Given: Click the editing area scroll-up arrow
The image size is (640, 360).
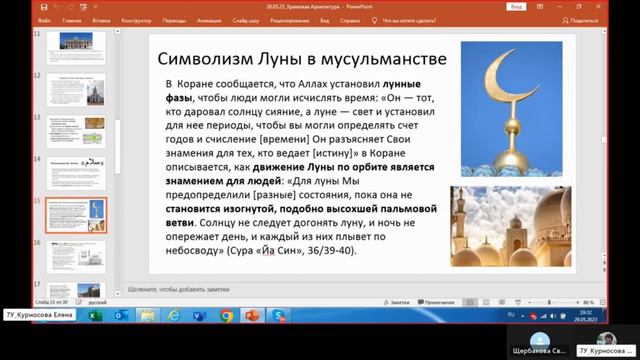Looking at the screenshot, I should click(604, 31).
